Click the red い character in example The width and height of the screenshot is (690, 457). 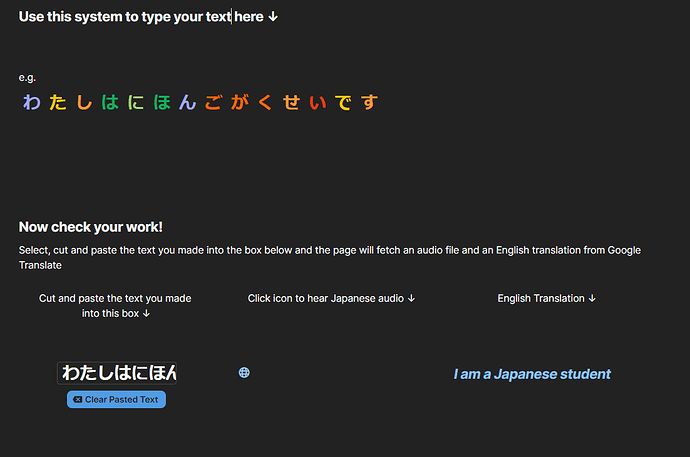pos(318,102)
